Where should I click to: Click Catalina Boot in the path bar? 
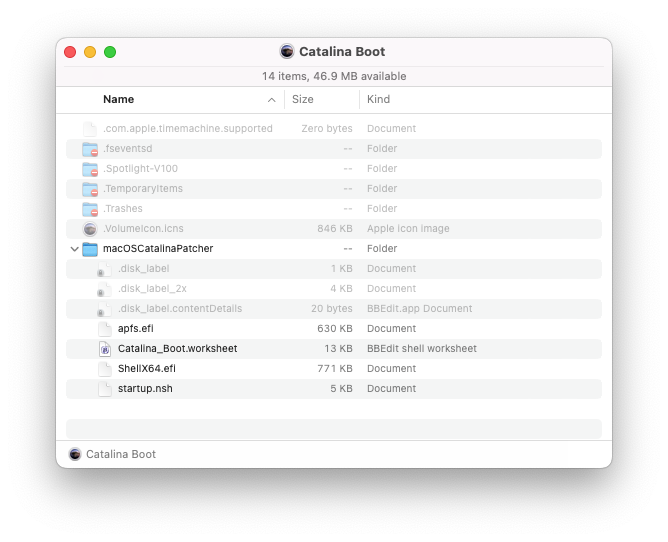120,454
